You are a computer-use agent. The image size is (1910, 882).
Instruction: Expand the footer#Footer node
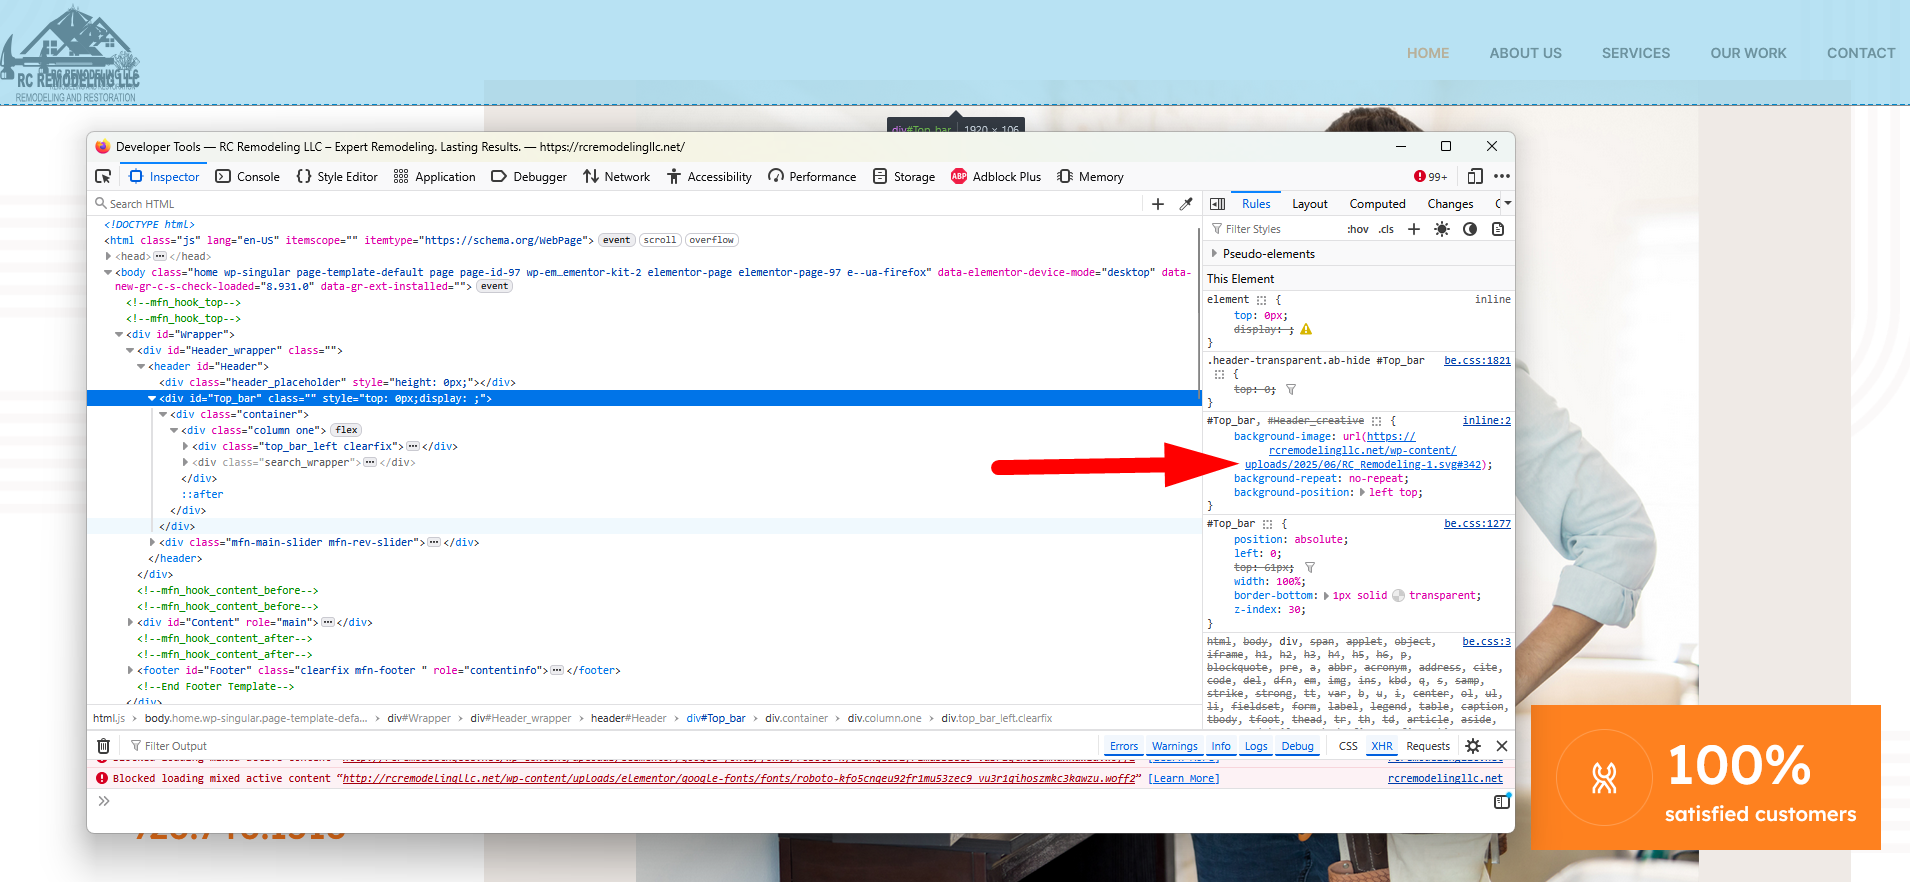click(131, 671)
